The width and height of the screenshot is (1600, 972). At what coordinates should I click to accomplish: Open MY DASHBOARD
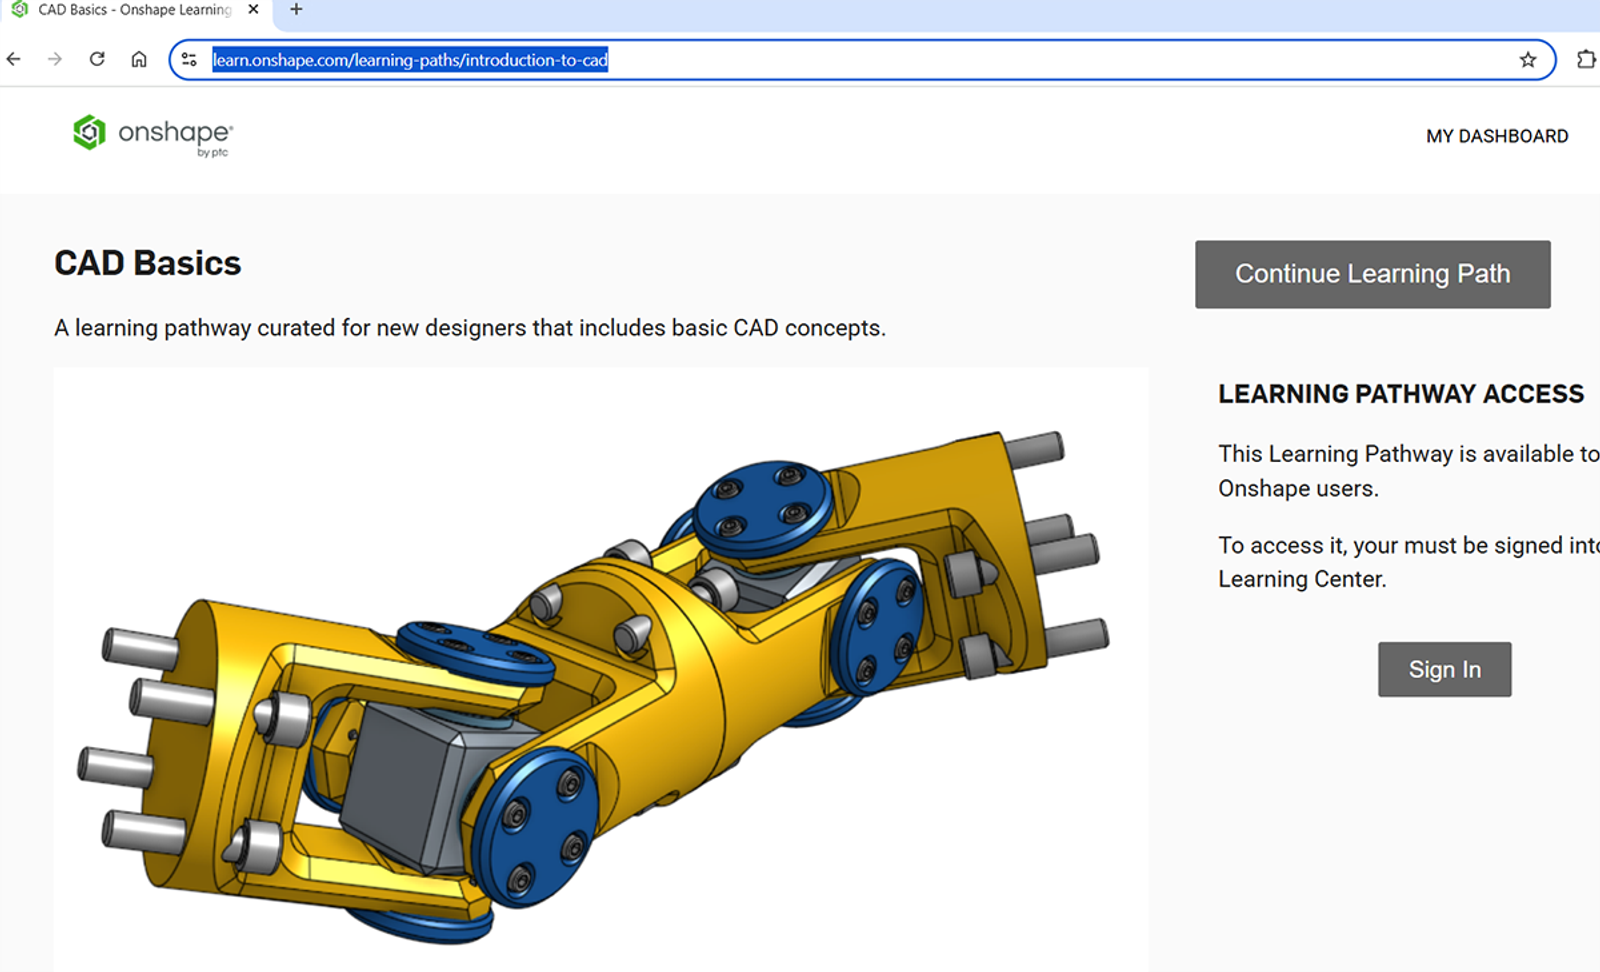tap(1497, 135)
